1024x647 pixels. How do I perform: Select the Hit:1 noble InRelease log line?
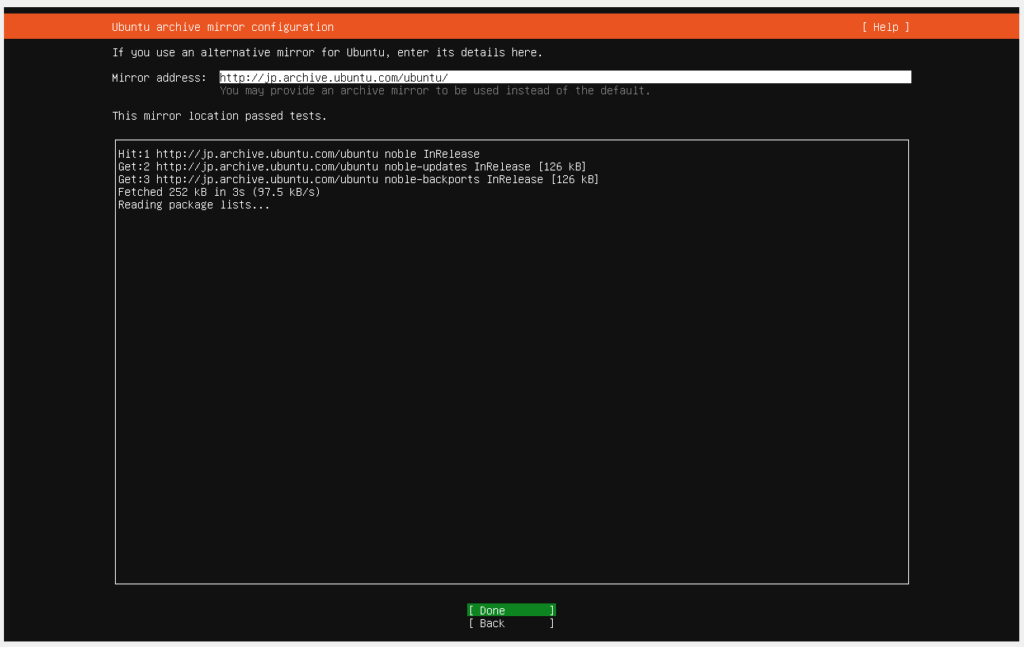(x=298, y=154)
